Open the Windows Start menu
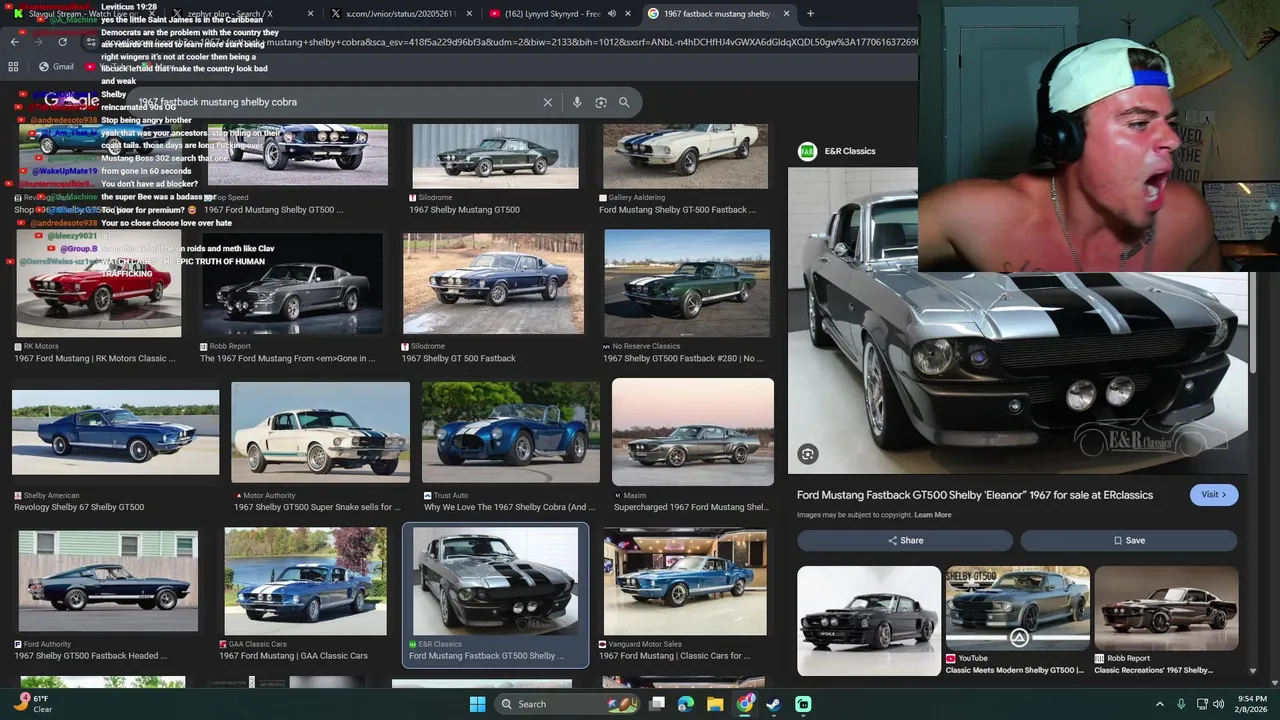1280x720 pixels. tap(477, 704)
